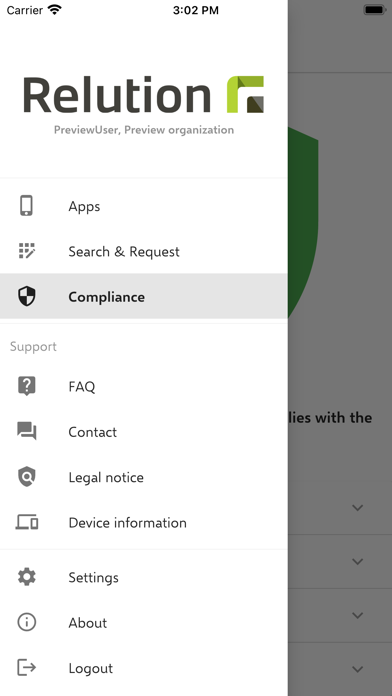Screen dimensions: 392x696
Task: Tap the Relution logo
Action: pyautogui.click(x=143, y=95)
